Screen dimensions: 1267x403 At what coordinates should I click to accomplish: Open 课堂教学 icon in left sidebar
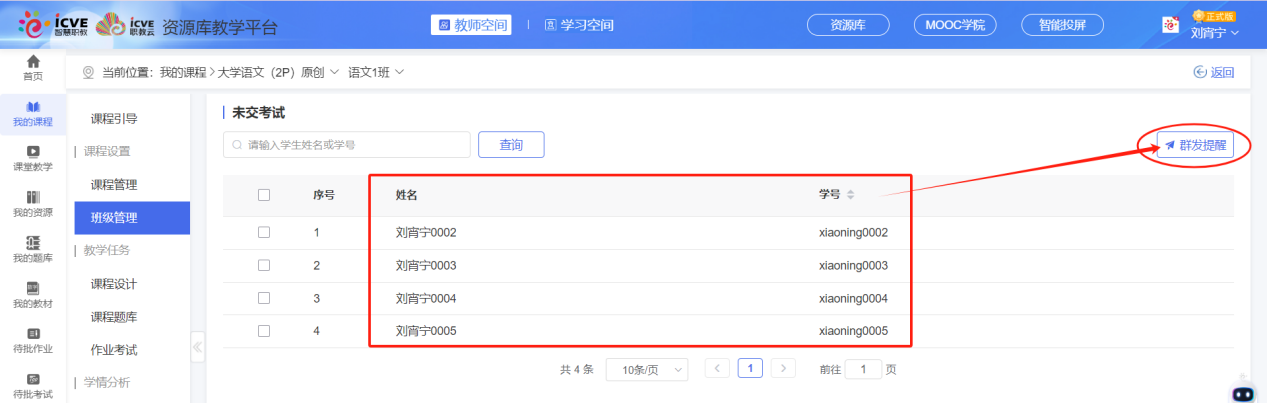click(x=33, y=151)
